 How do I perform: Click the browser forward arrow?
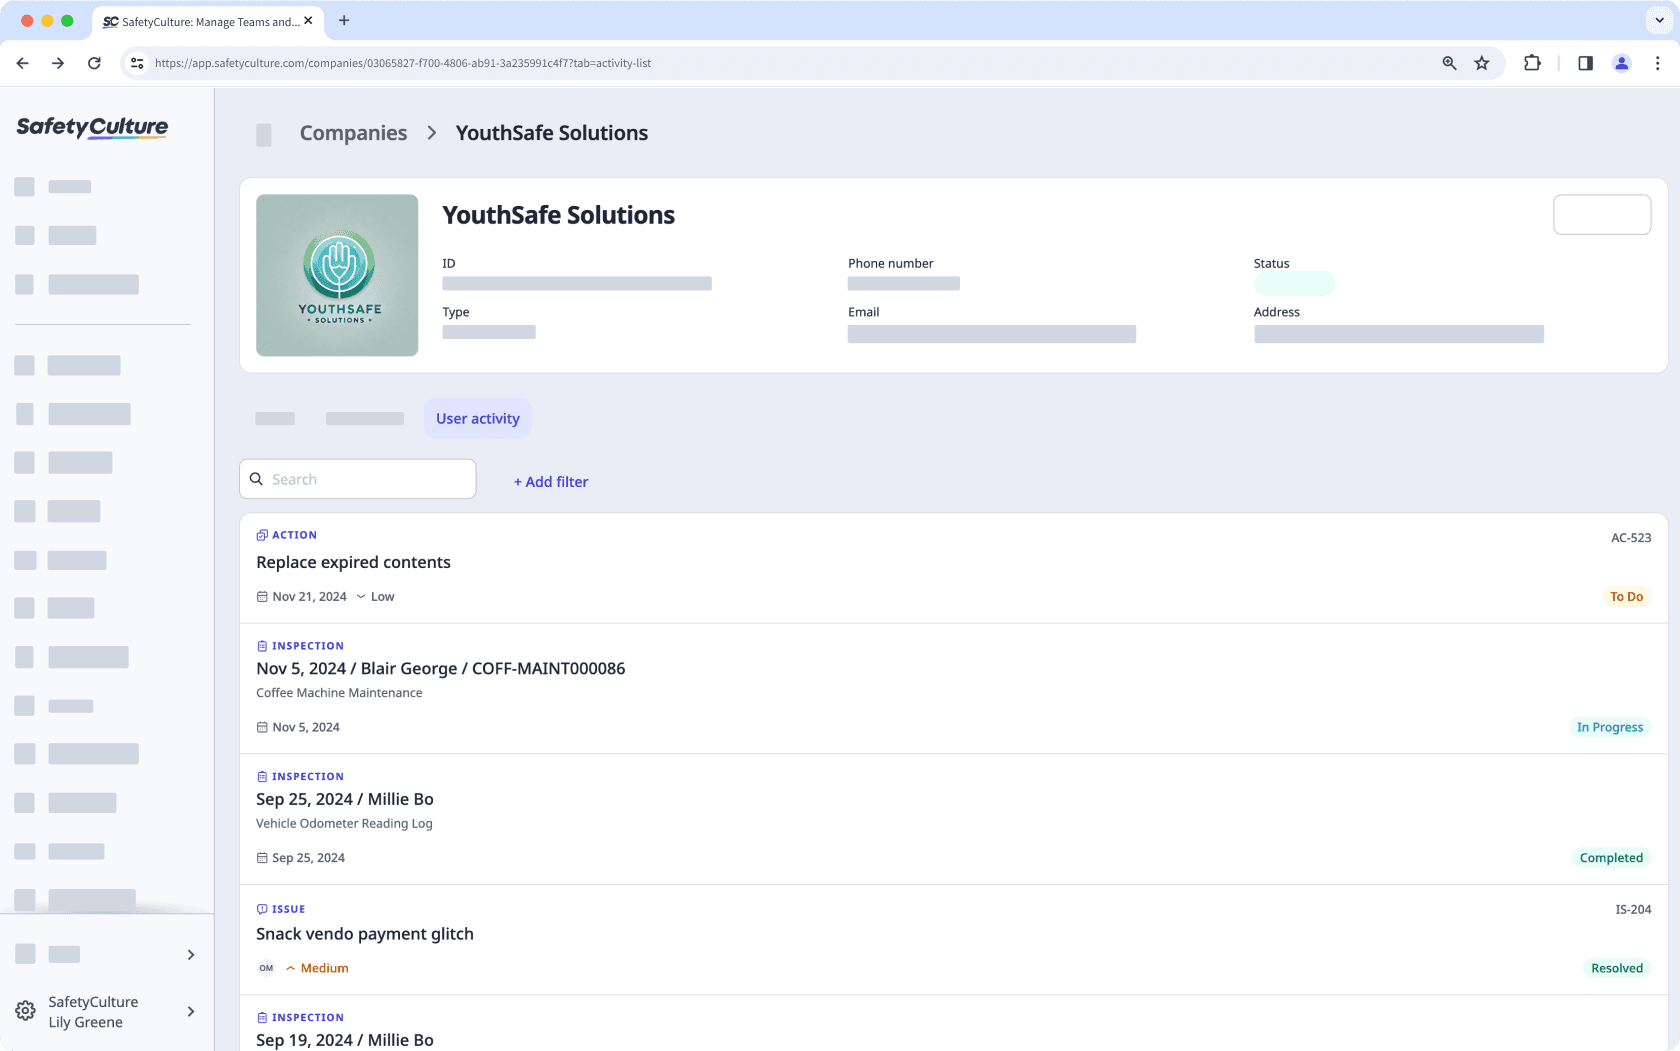58,63
